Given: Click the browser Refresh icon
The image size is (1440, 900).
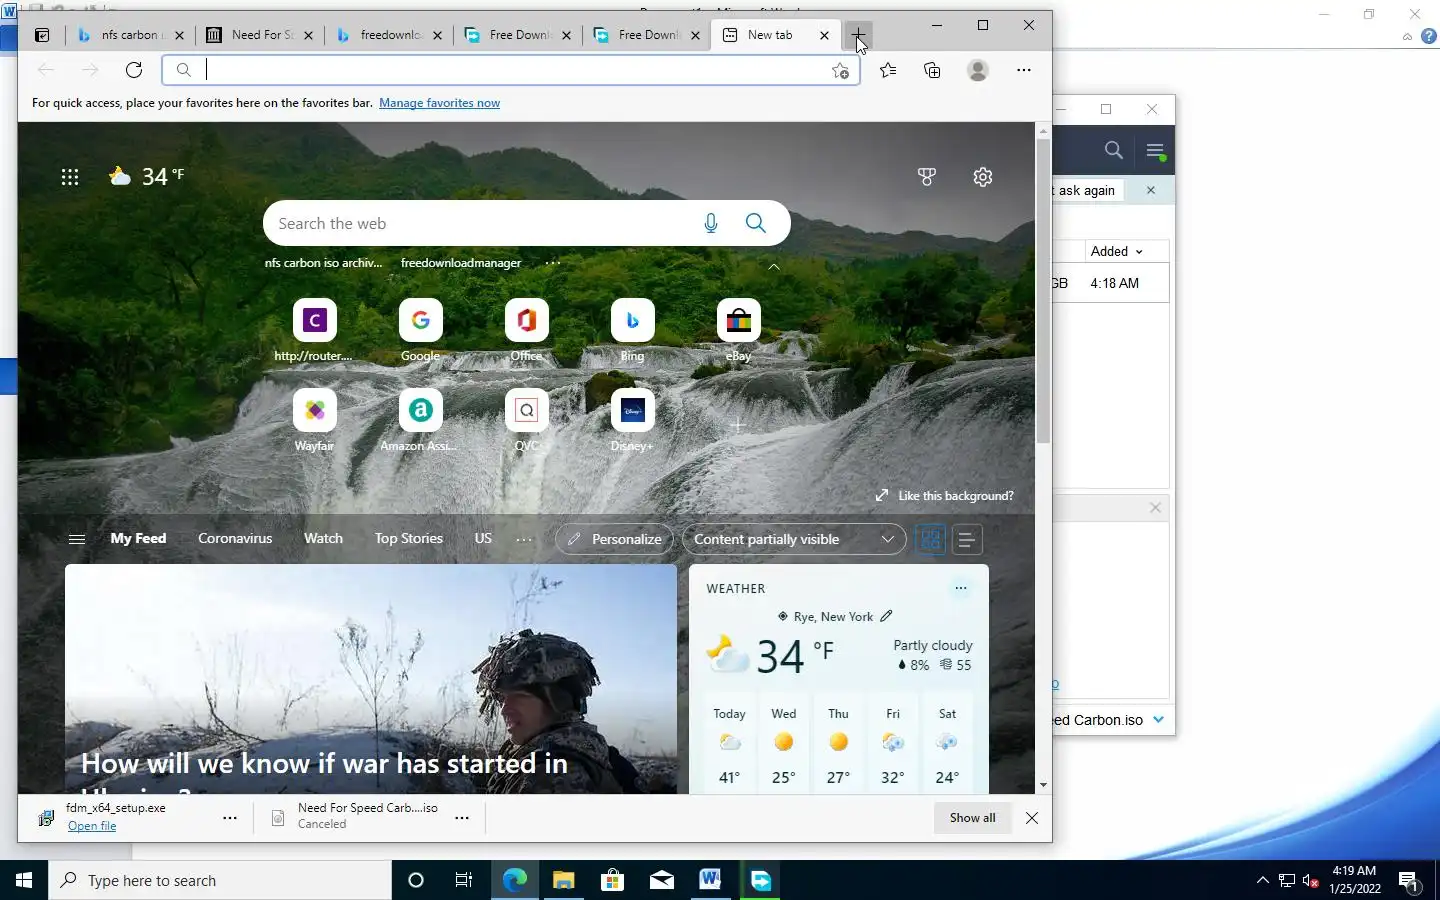Looking at the screenshot, I should (x=134, y=70).
